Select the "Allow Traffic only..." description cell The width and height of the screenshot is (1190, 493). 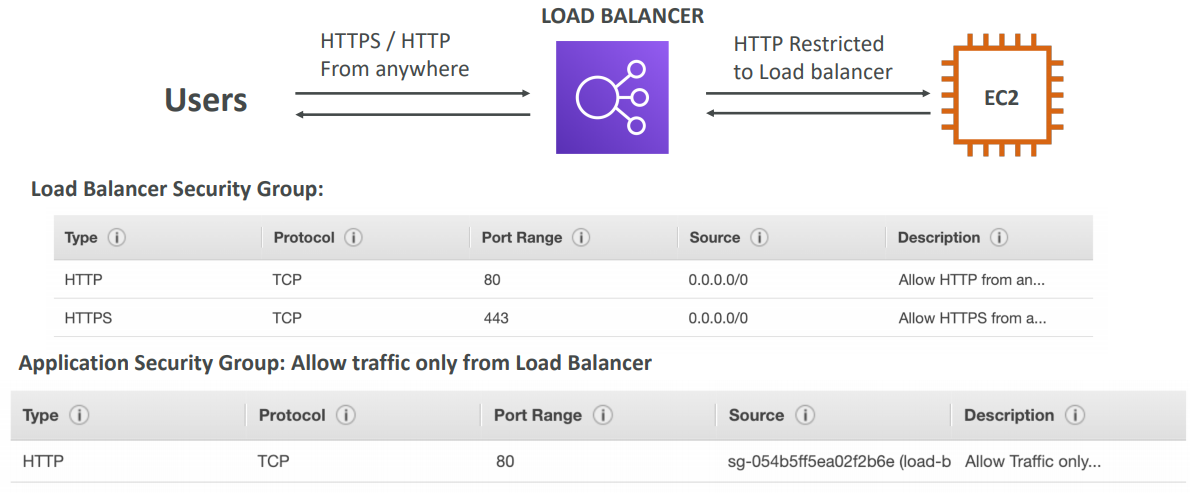click(1032, 462)
